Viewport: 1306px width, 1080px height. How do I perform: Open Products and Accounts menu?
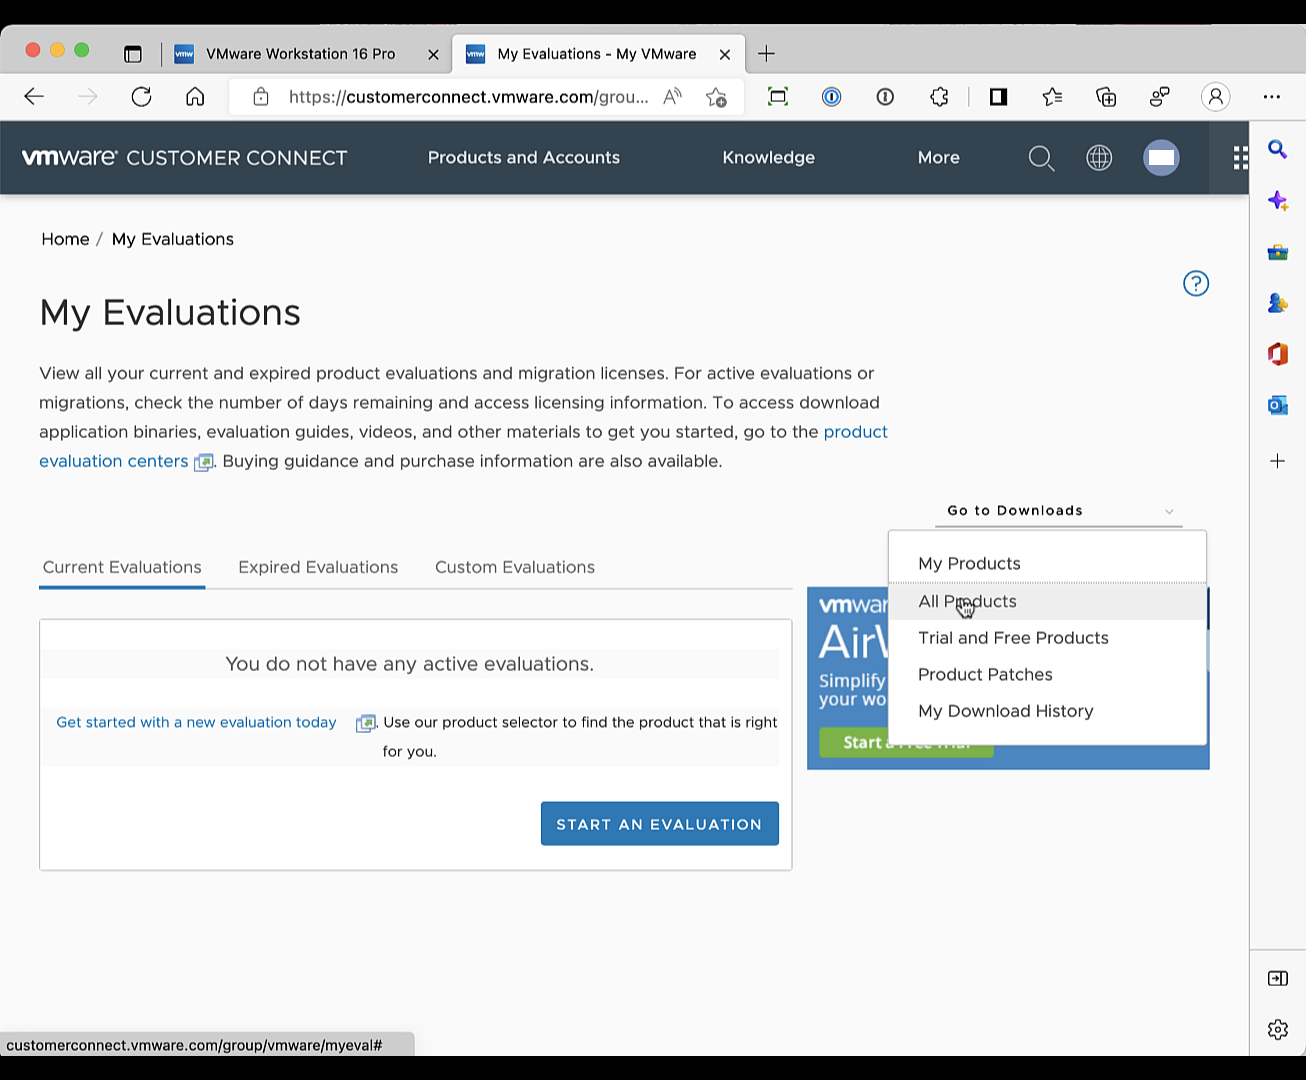click(523, 158)
